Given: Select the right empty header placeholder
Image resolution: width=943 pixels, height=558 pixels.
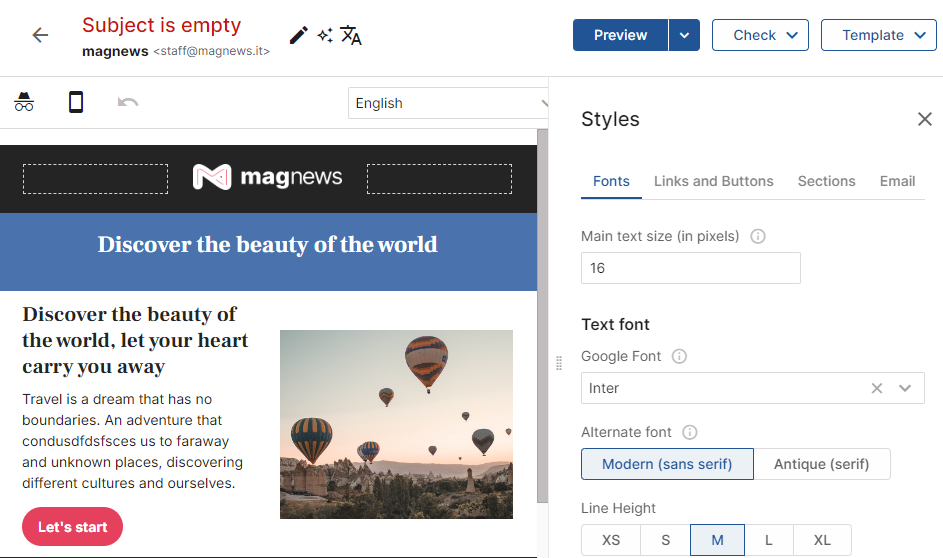Looking at the screenshot, I should point(440,179).
